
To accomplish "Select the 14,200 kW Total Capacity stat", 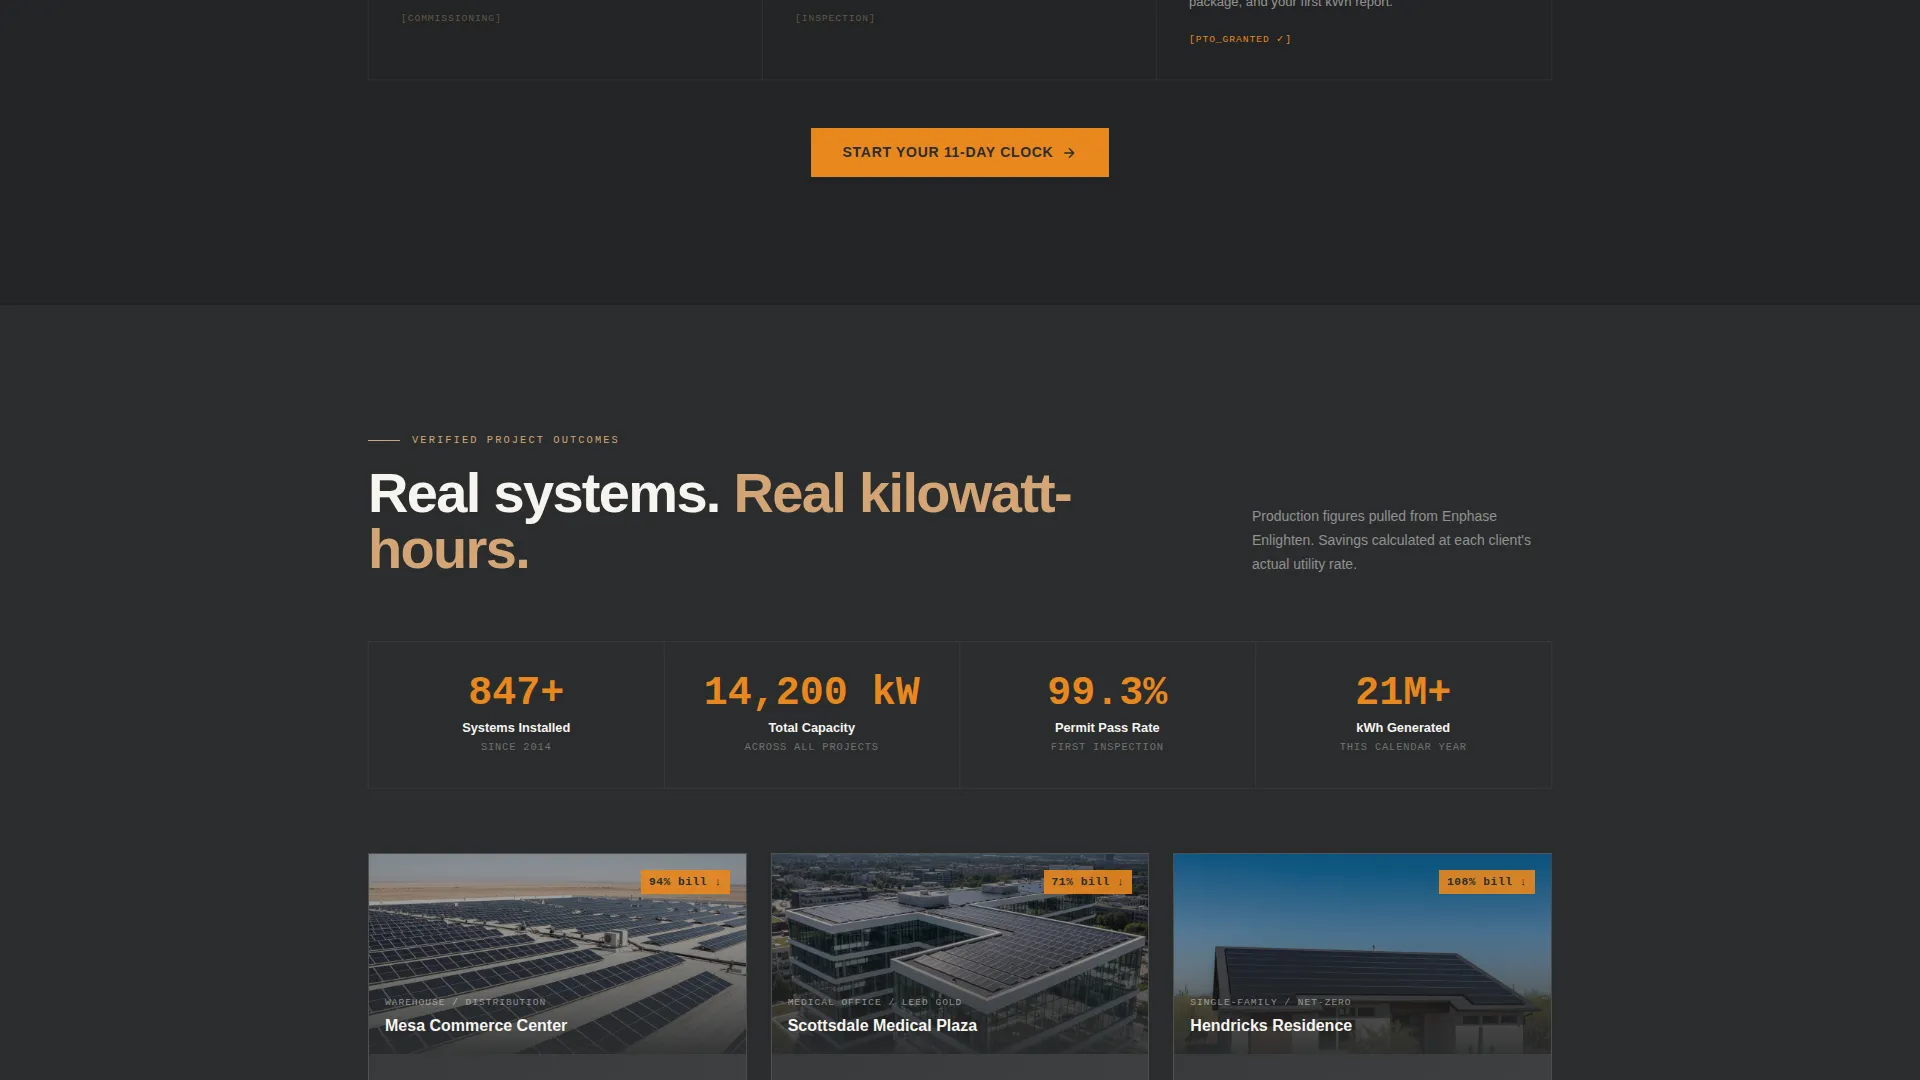I will 812,715.
